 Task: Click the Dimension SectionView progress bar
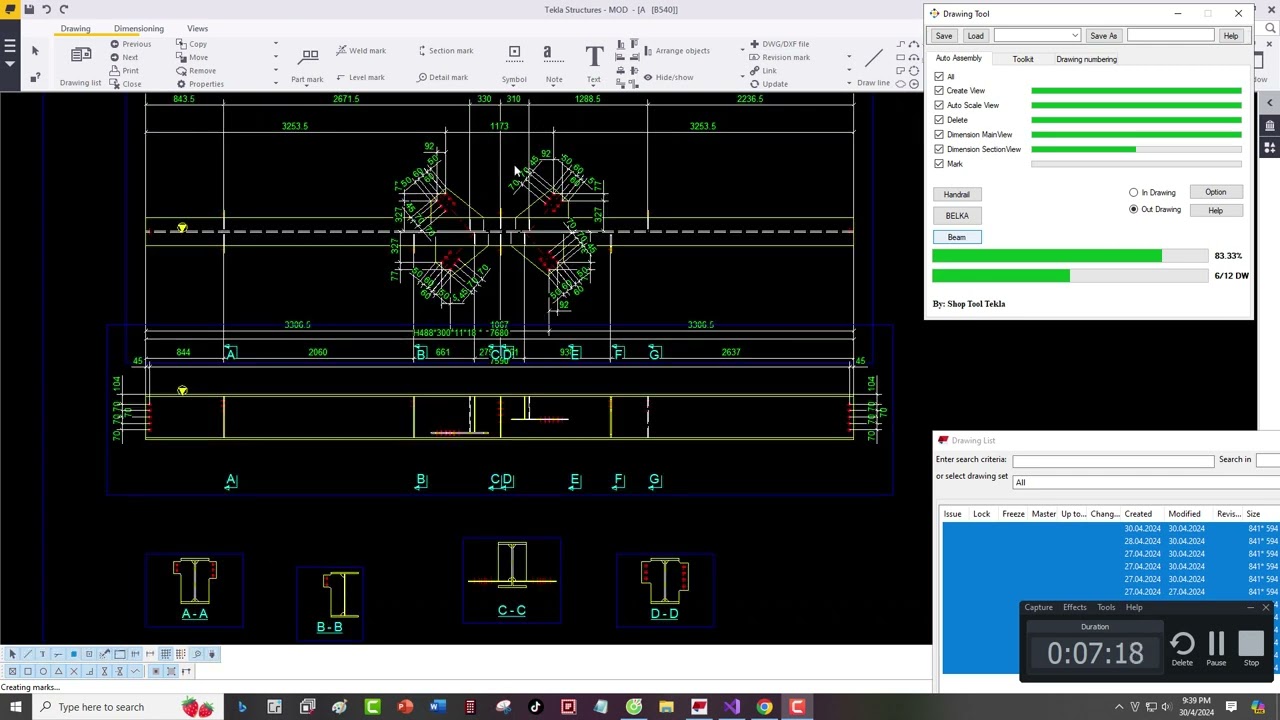coord(1136,149)
